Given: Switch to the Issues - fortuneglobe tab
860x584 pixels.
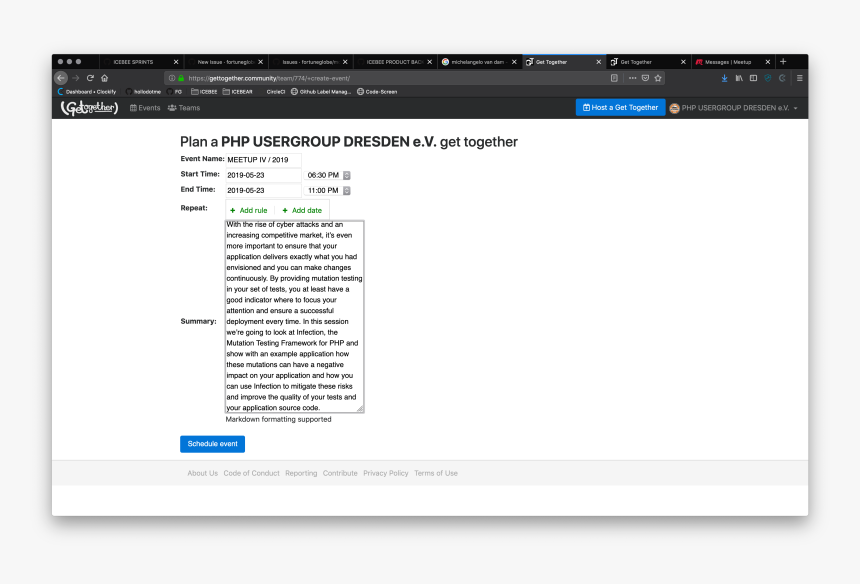Looking at the screenshot, I should pos(310,62).
